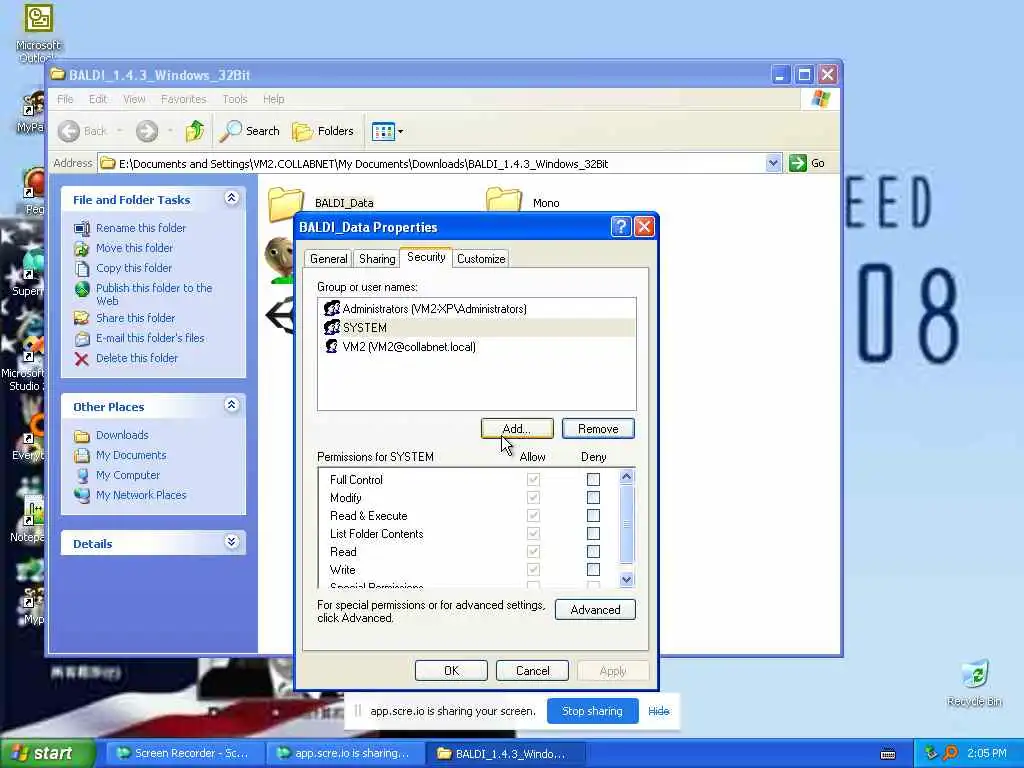Toggle the Folders pane
Screen dimensions: 1024x768
click(323, 131)
